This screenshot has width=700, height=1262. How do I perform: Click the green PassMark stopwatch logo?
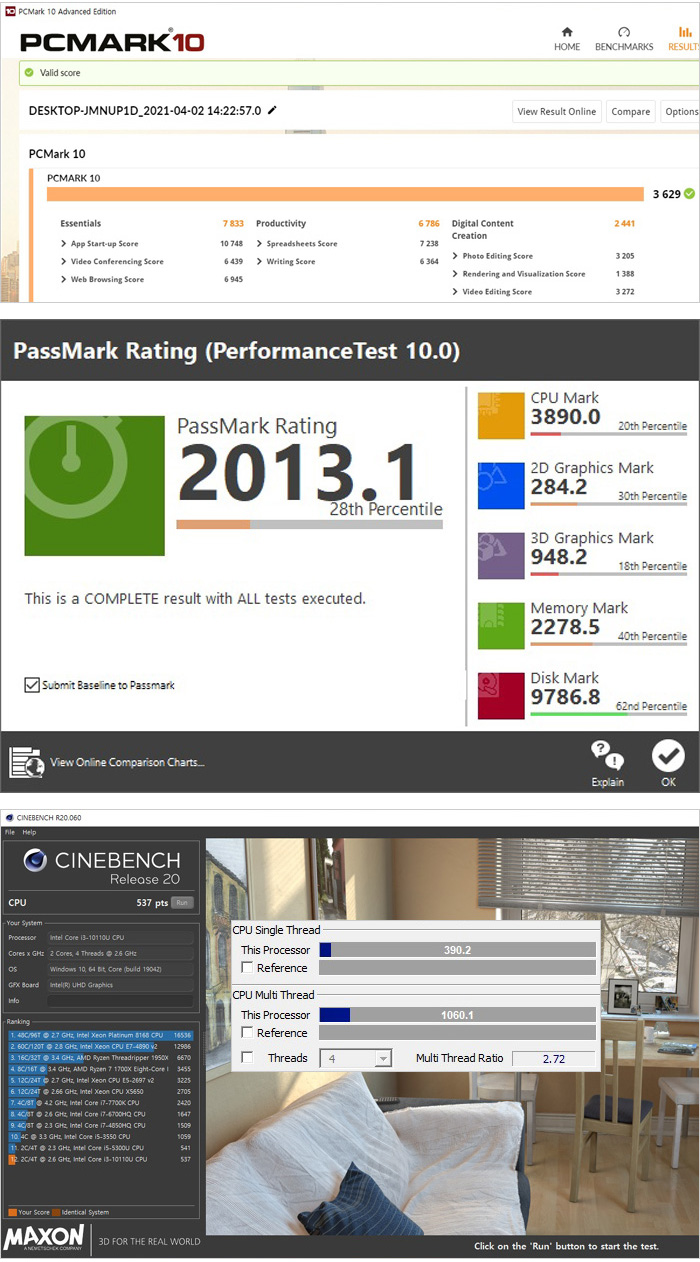[x=95, y=486]
